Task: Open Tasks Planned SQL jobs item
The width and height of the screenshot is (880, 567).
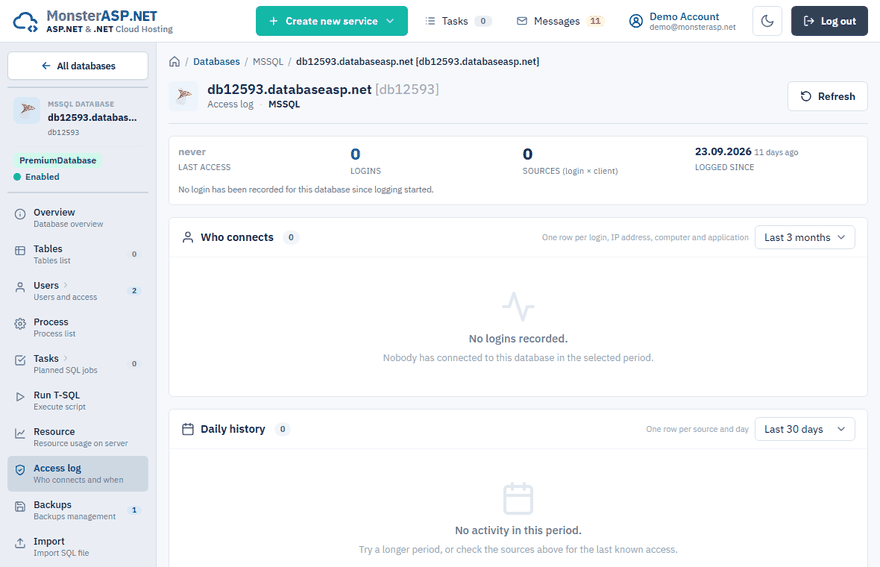Action: 78,364
